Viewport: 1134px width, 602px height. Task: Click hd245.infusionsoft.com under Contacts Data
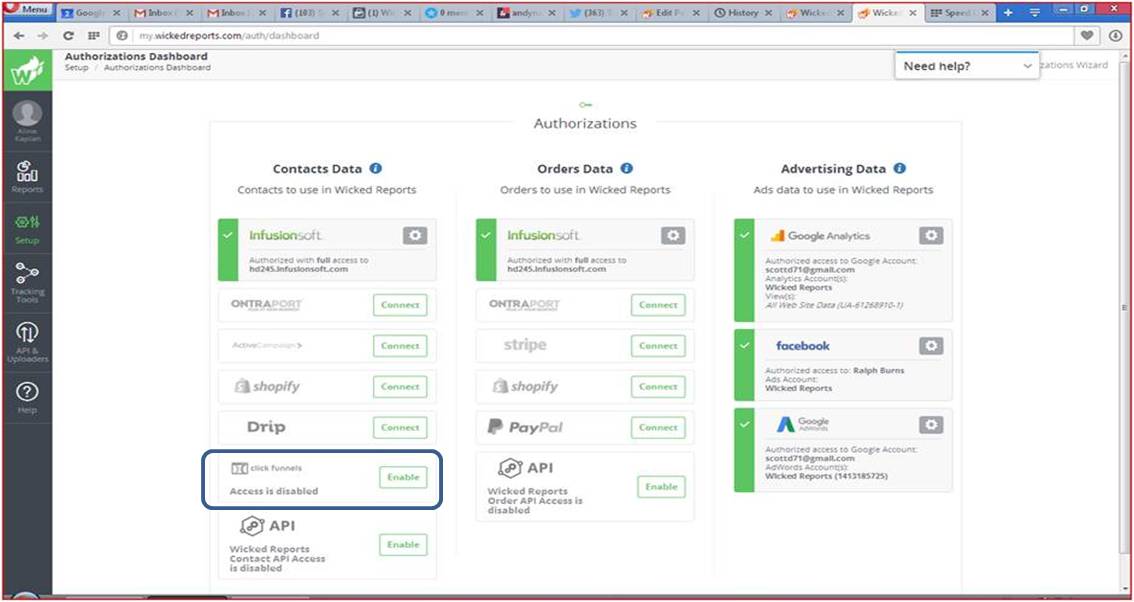tap(298, 269)
